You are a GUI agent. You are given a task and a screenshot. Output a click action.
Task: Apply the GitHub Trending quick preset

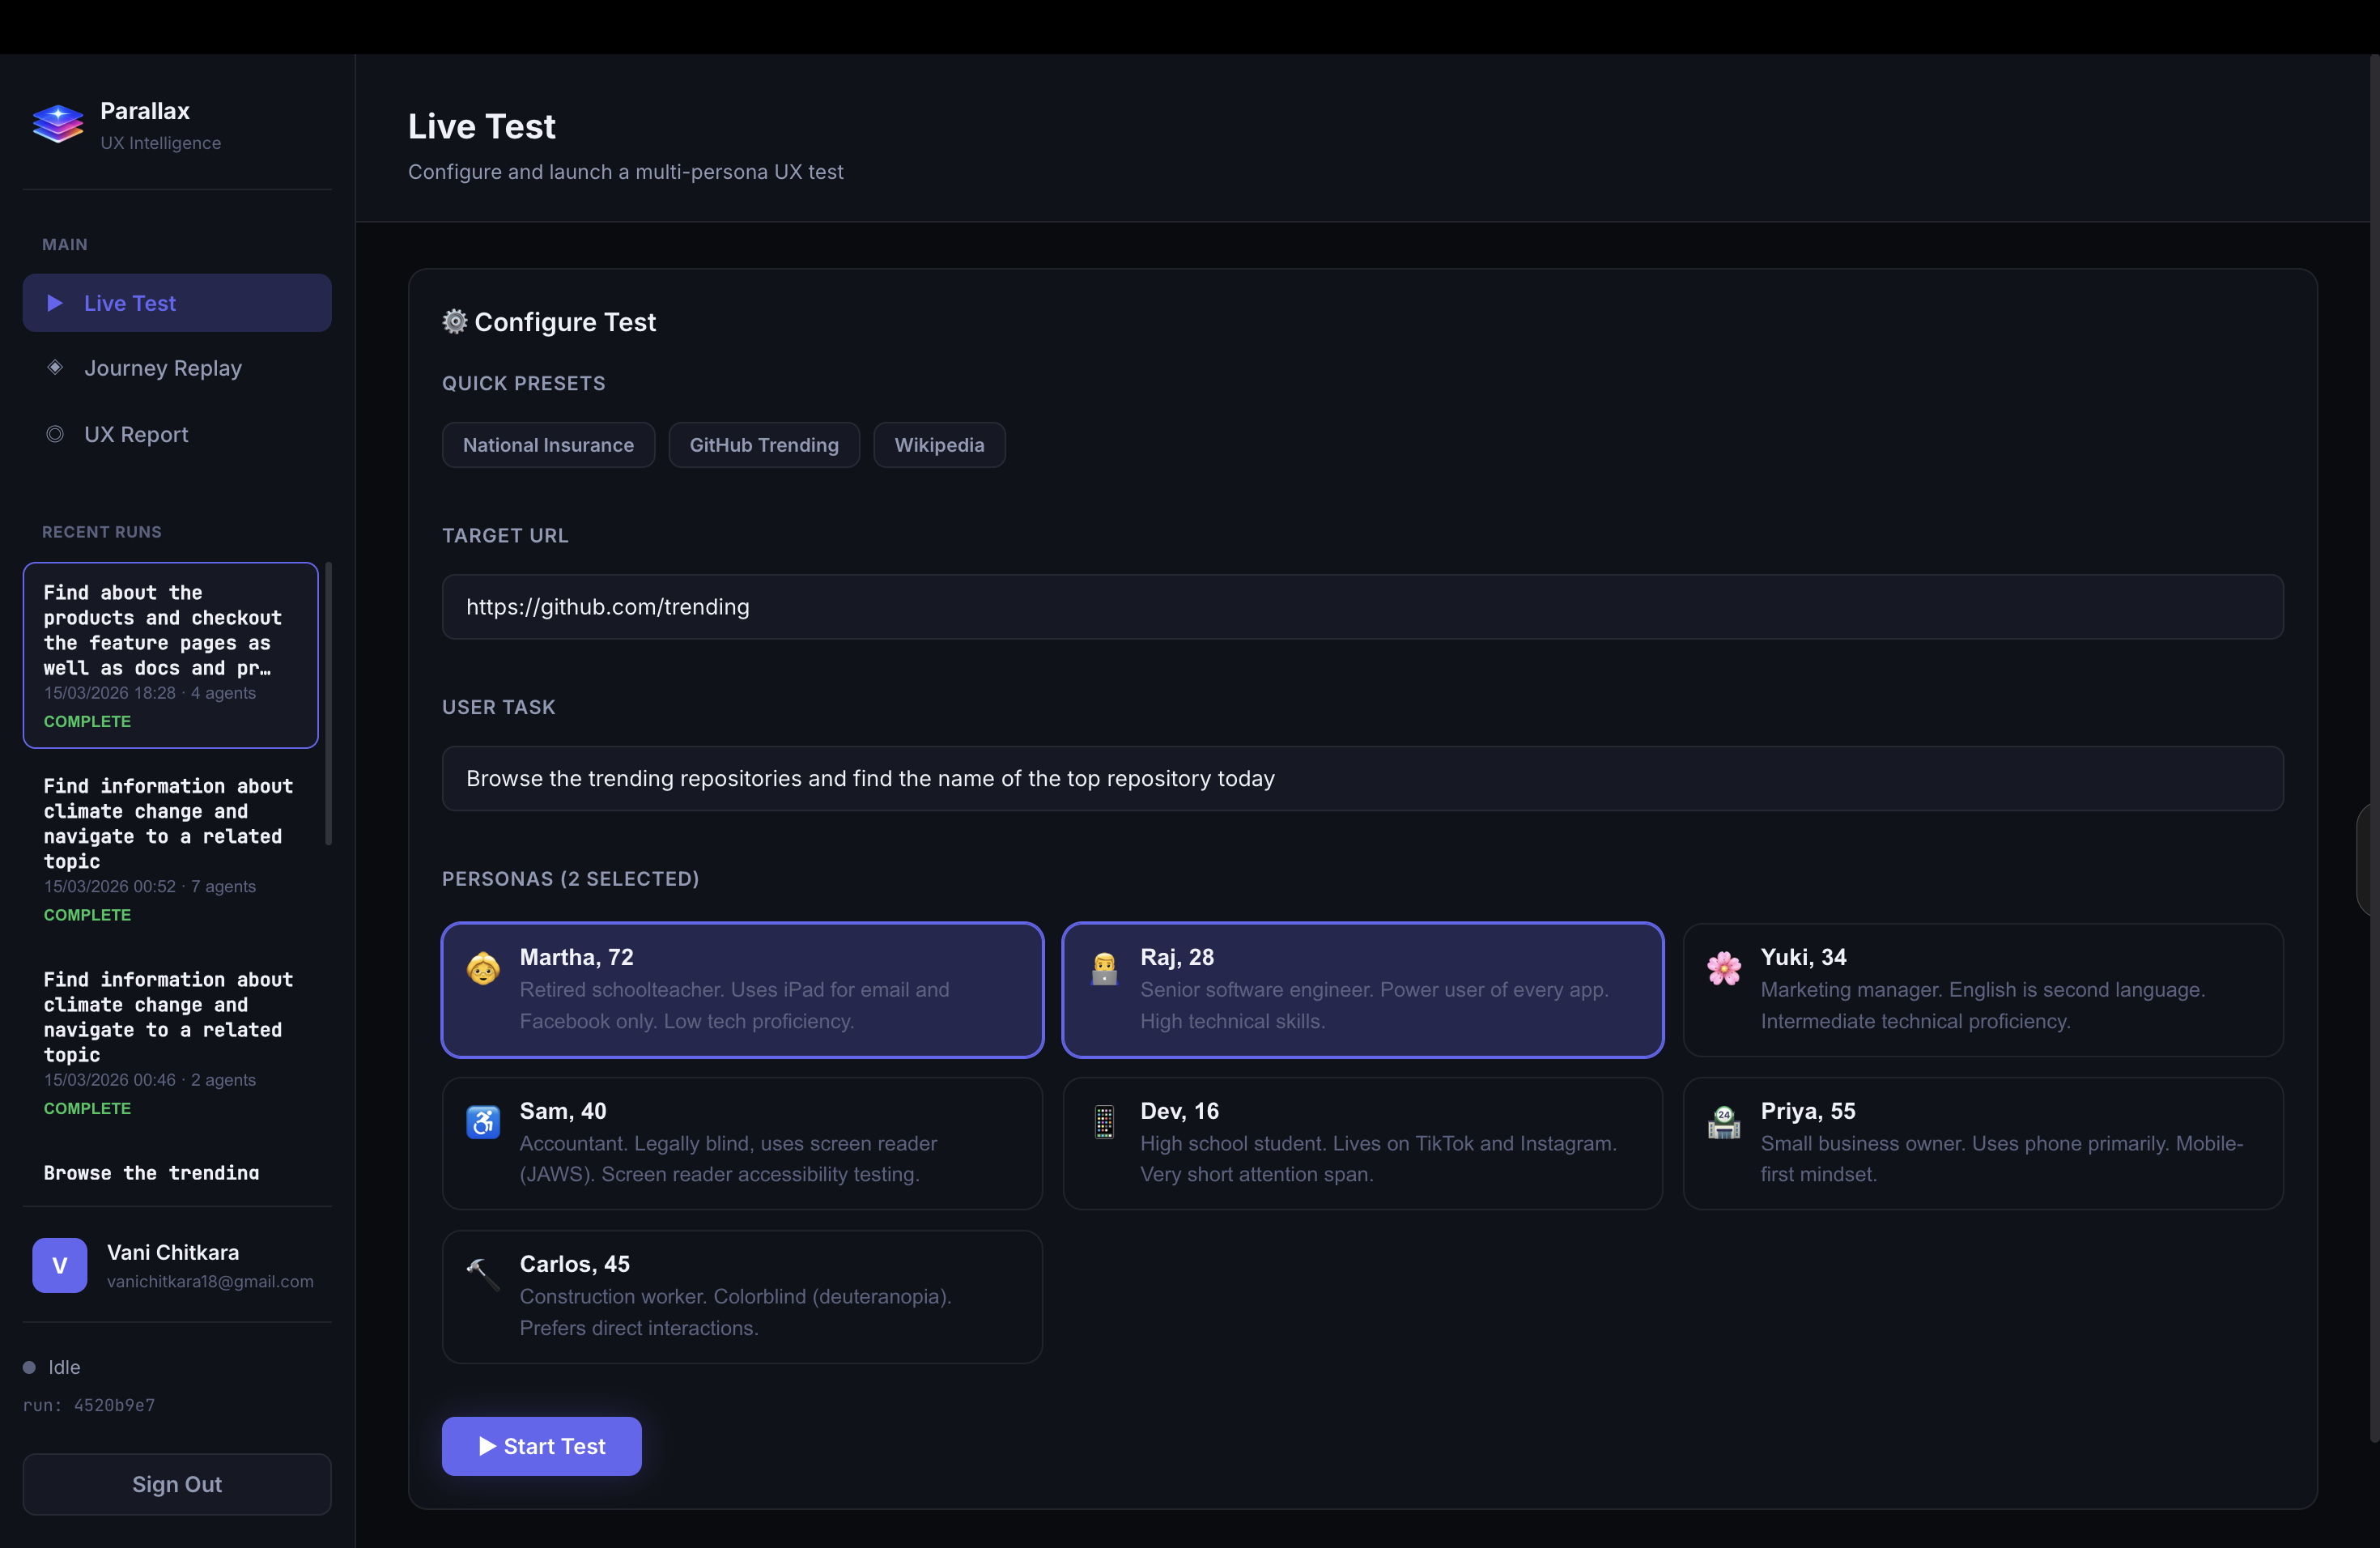pos(763,445)
